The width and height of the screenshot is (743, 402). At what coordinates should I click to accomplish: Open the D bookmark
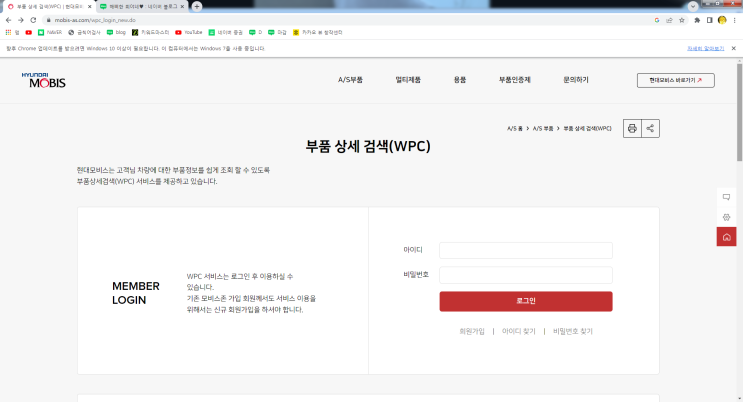click(255, 33)
